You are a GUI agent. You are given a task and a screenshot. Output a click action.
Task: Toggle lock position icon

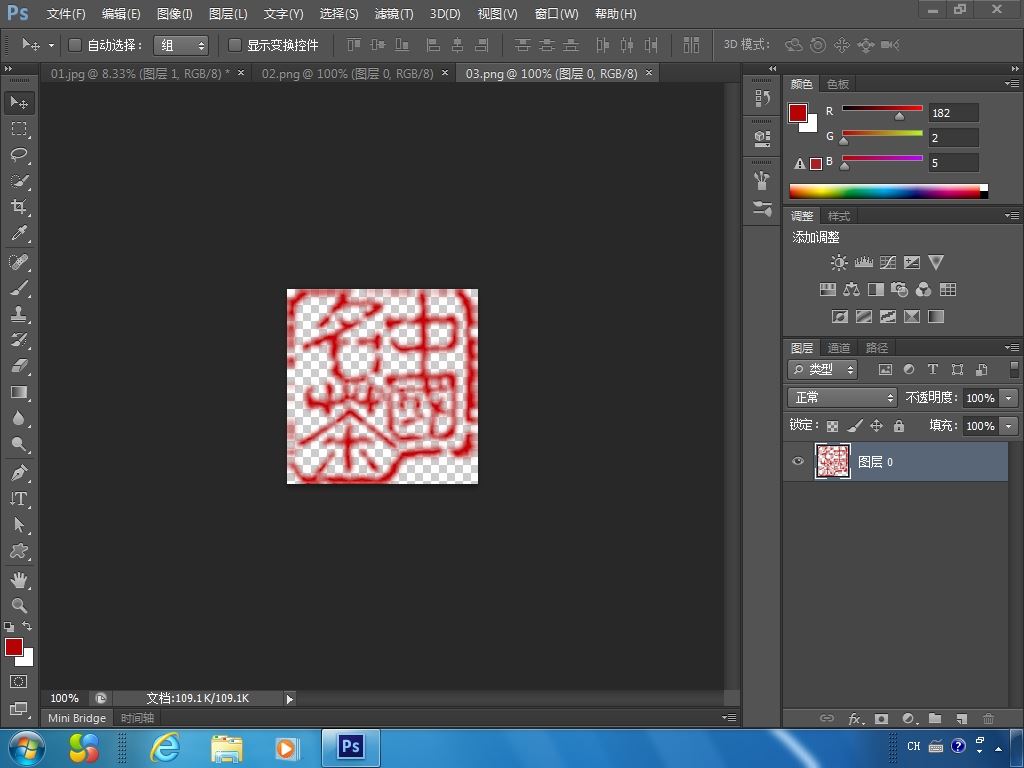pyautogui.click(x=876, y=426)
